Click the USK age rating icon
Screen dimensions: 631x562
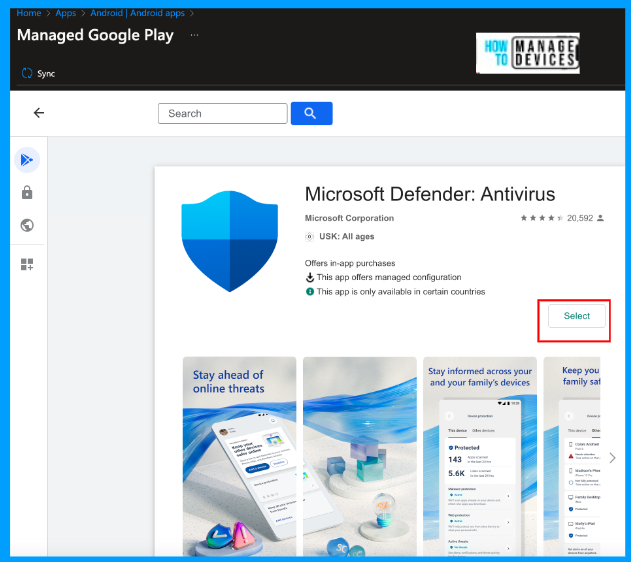click(309, 236)
